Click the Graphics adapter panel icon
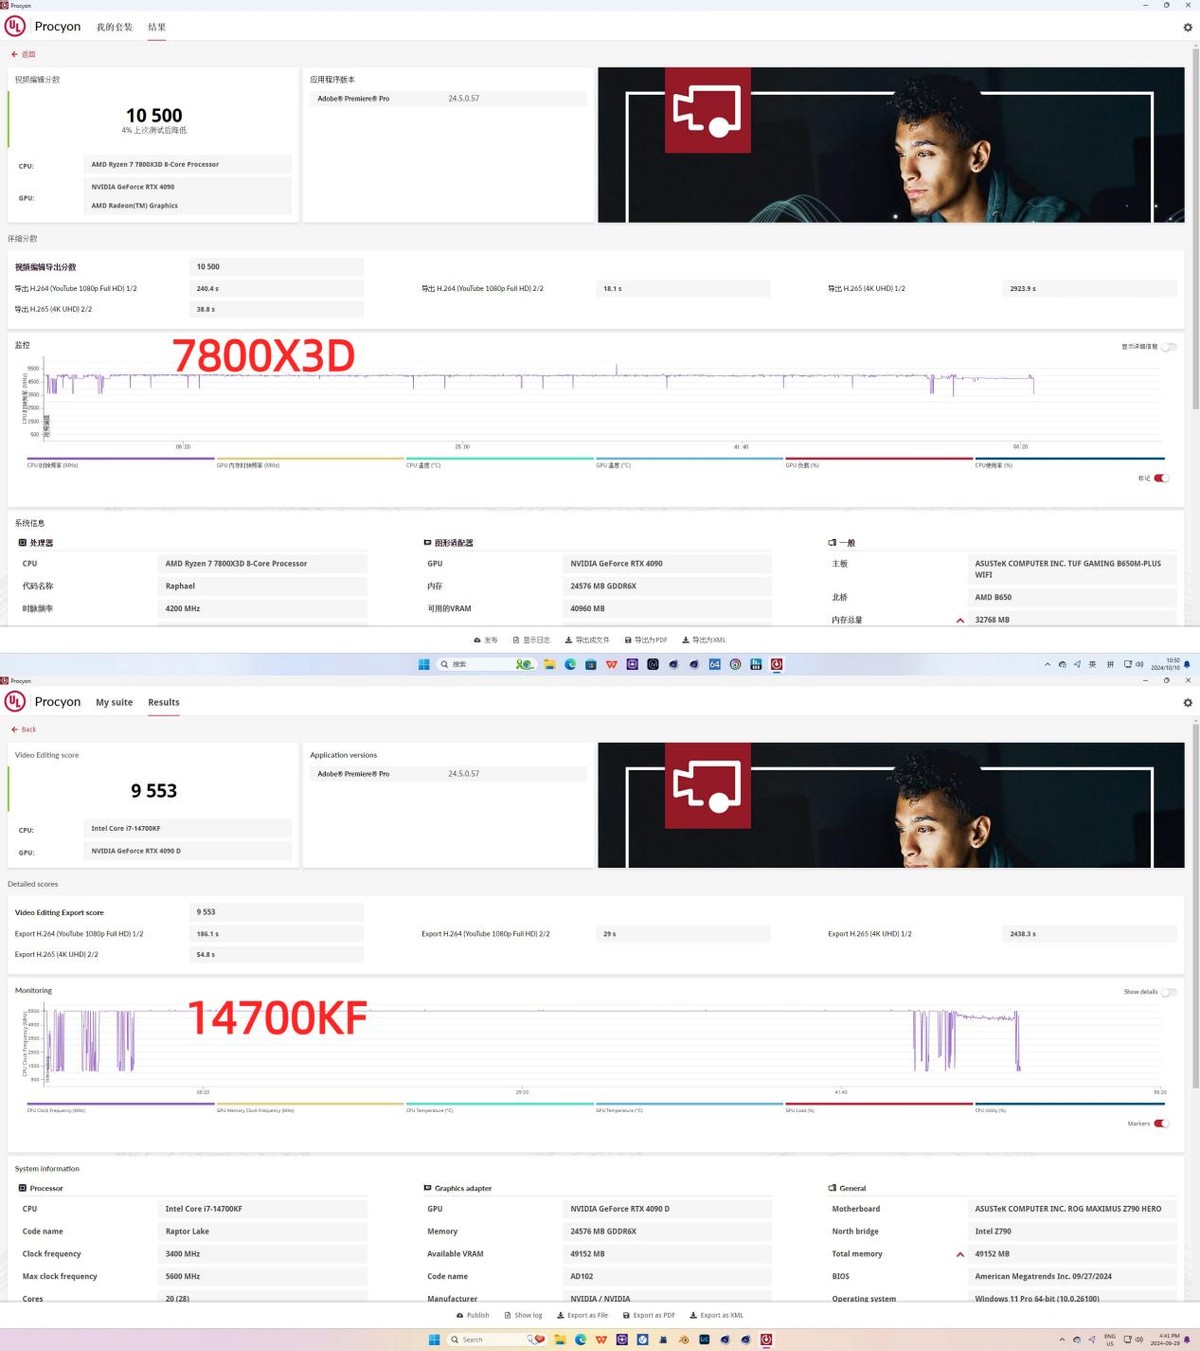Viewport: 1200px width, 1351px height. click(x=427, y=1188)
